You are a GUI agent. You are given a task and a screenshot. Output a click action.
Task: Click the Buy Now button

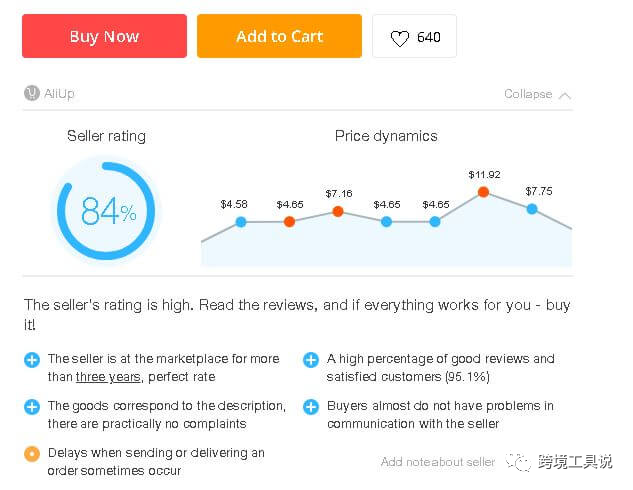104,36
